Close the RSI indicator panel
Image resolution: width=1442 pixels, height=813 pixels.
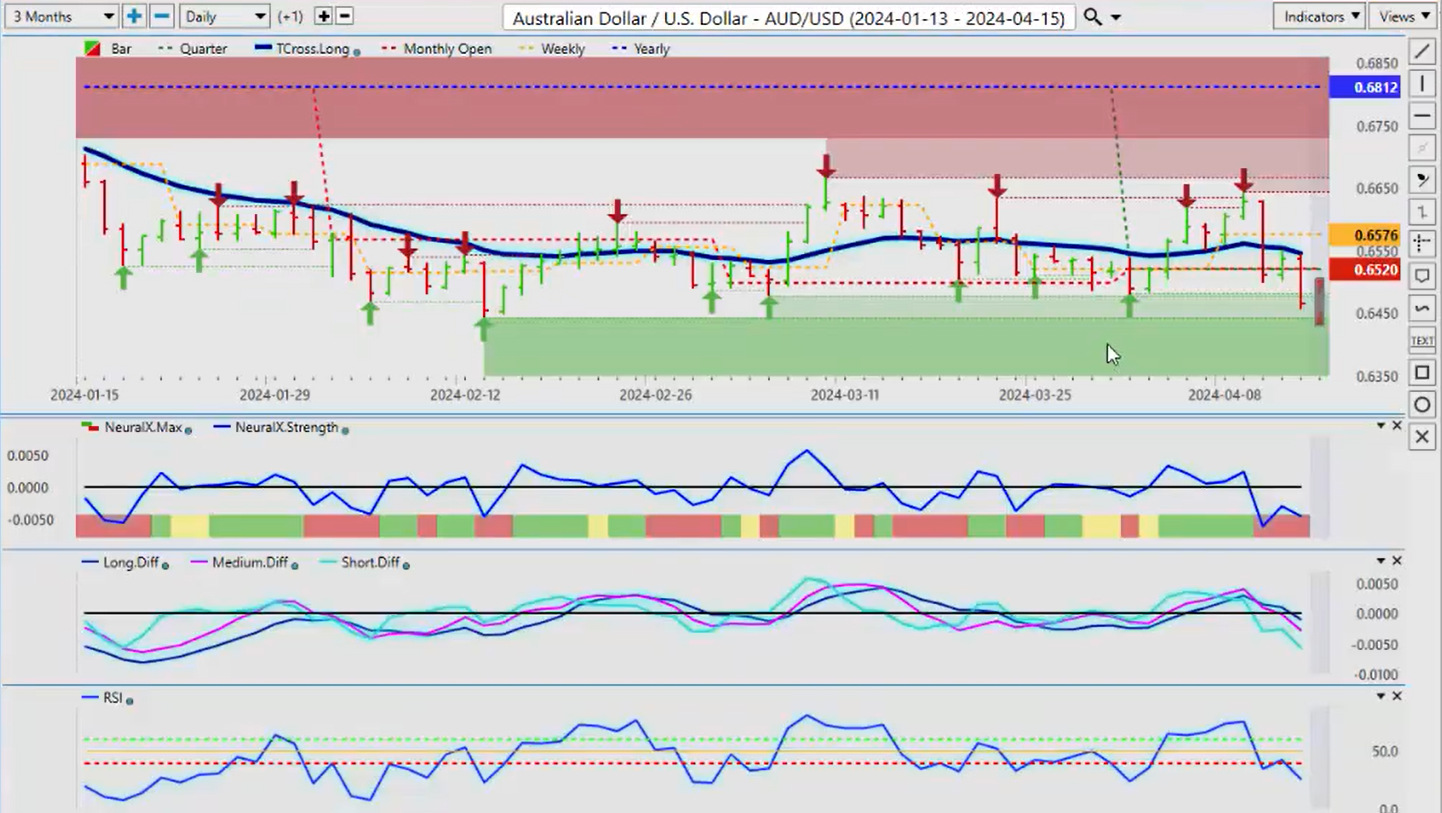tap(1397, 696)
